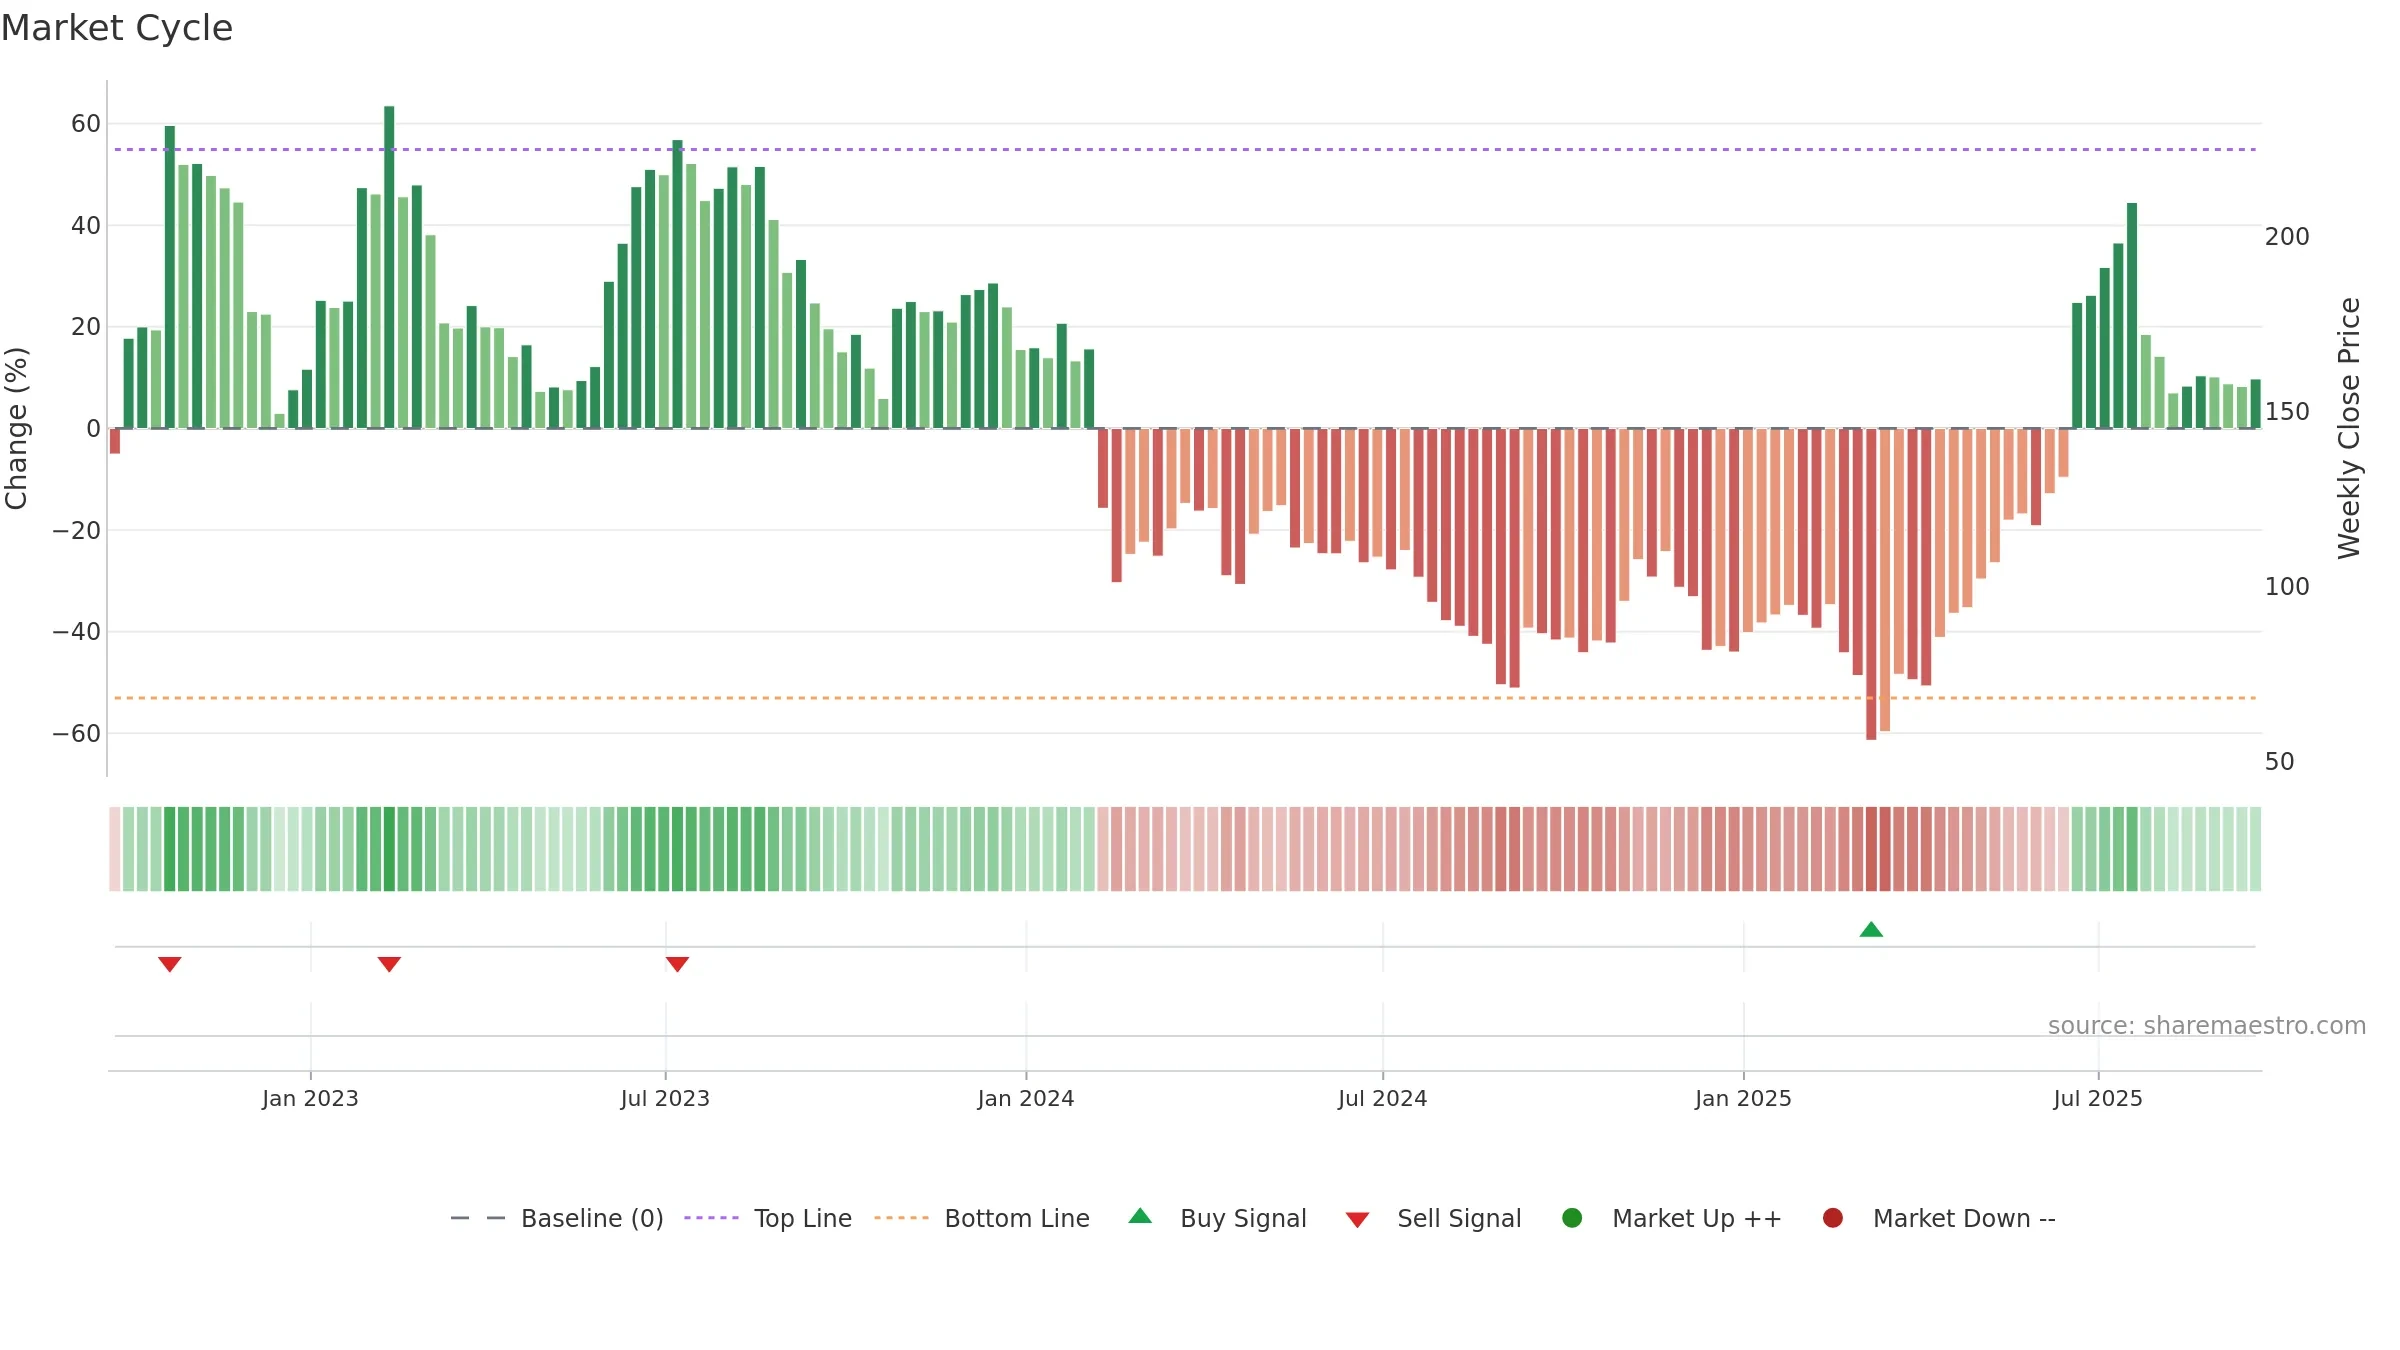Click the −60 tick on Change axis
This screenshot has height=1350, width=2400.
coord(77,733)
